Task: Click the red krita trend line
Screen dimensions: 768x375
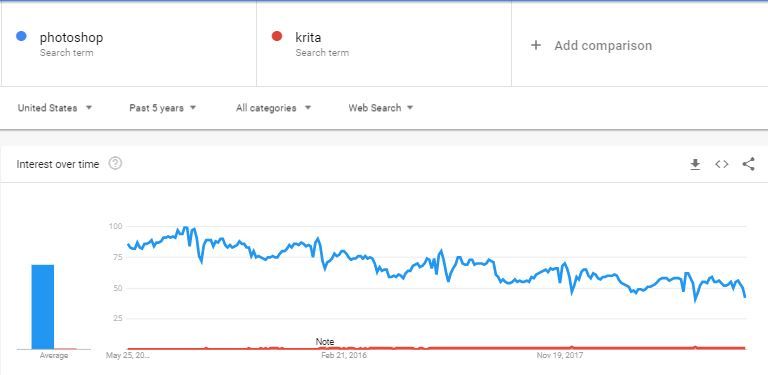Action: (436, 348)
